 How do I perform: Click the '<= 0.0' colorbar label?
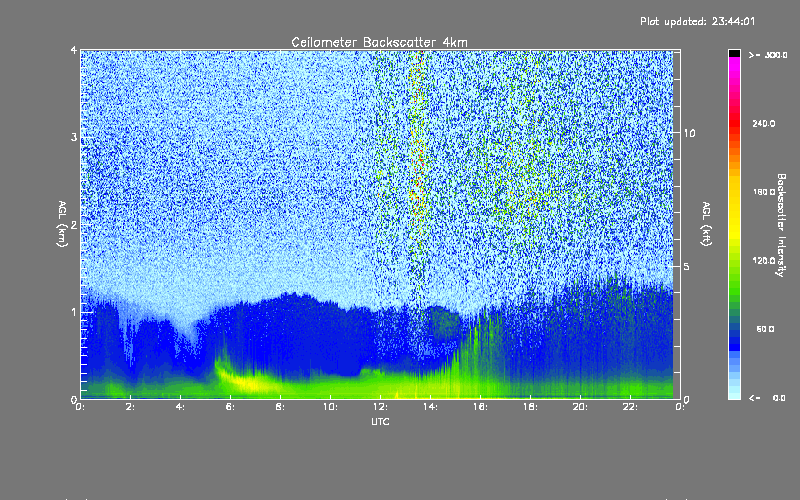pos(767,398)
